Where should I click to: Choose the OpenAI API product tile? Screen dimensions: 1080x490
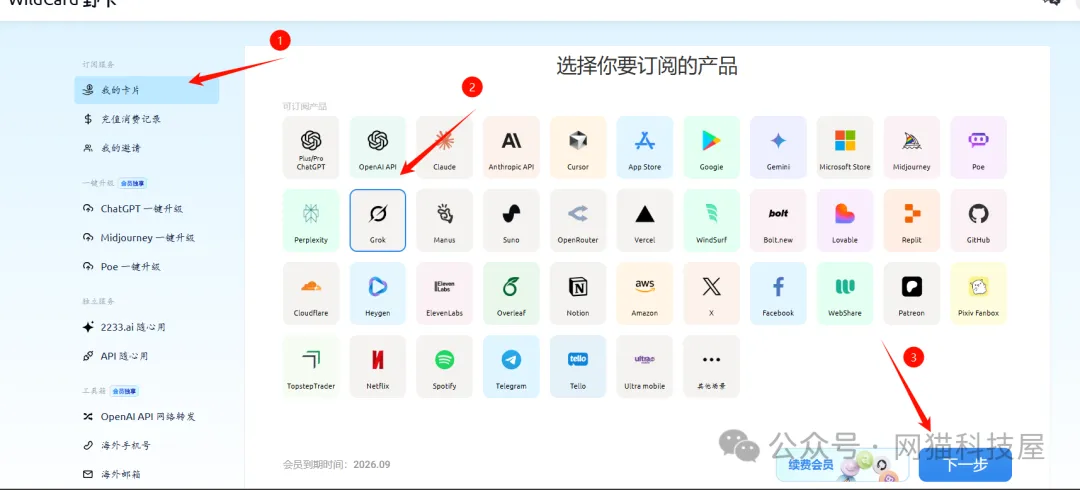(377, 147)
